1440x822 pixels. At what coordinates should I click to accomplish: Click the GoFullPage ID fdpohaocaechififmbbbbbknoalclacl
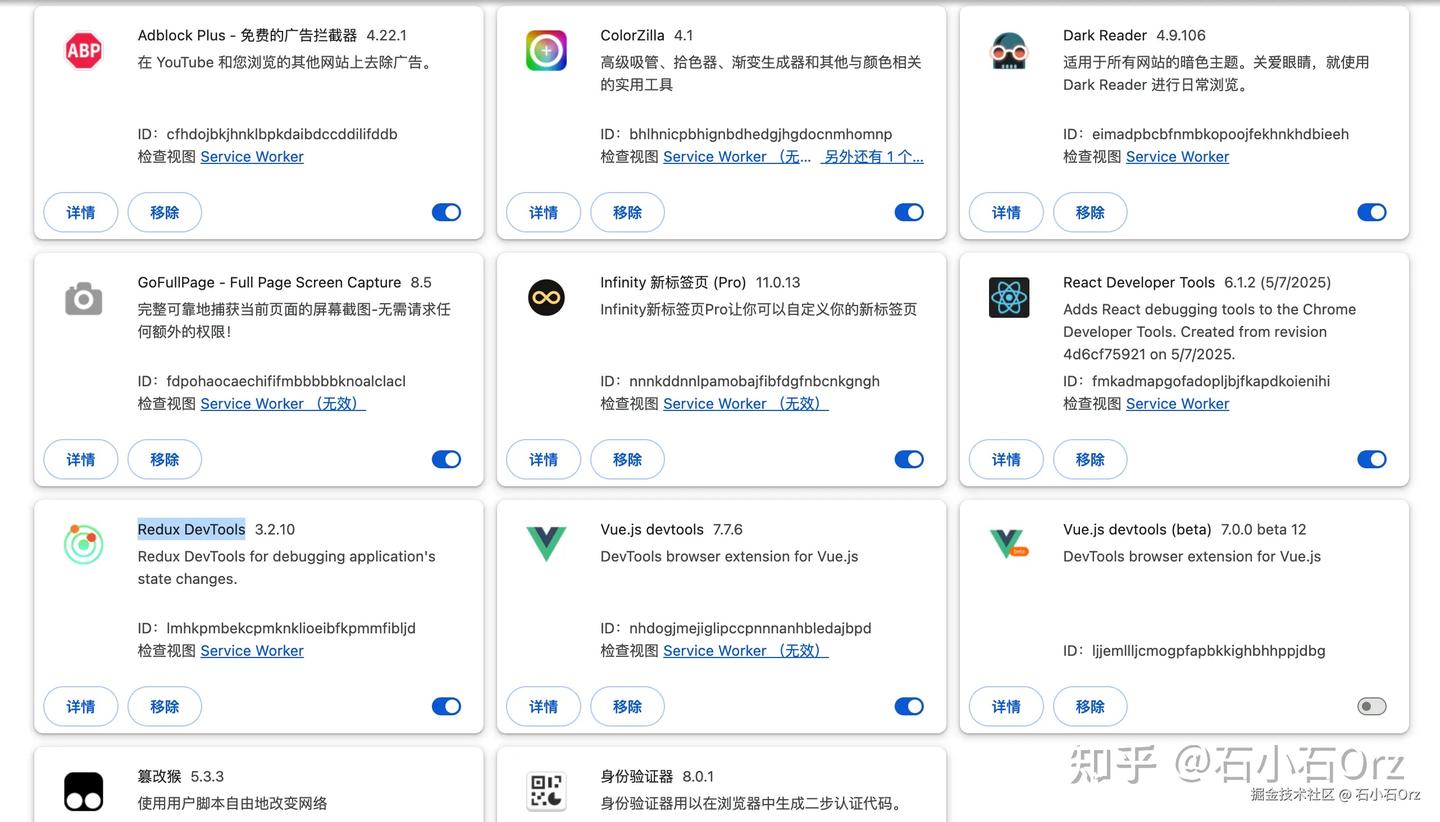[x=286, y=381]
